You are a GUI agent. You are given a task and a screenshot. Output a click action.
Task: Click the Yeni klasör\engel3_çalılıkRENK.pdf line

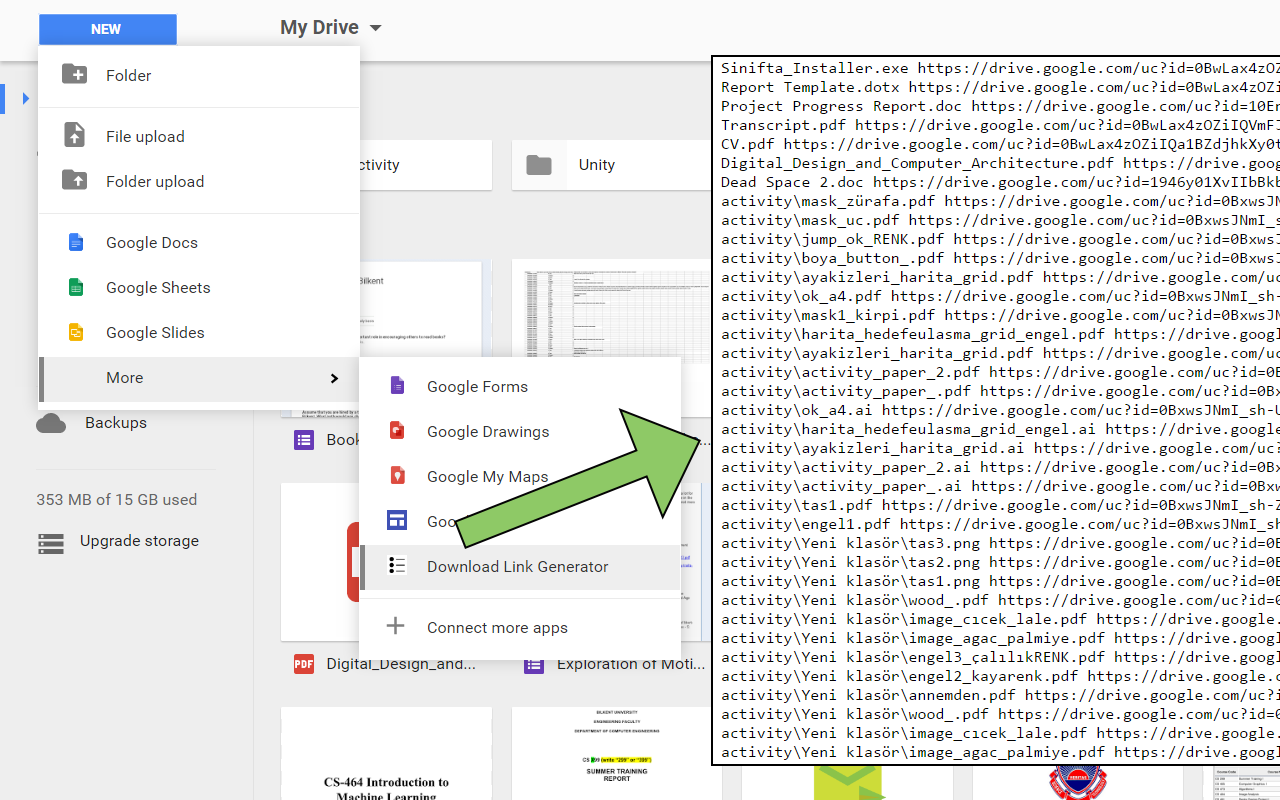(1000, 657)
